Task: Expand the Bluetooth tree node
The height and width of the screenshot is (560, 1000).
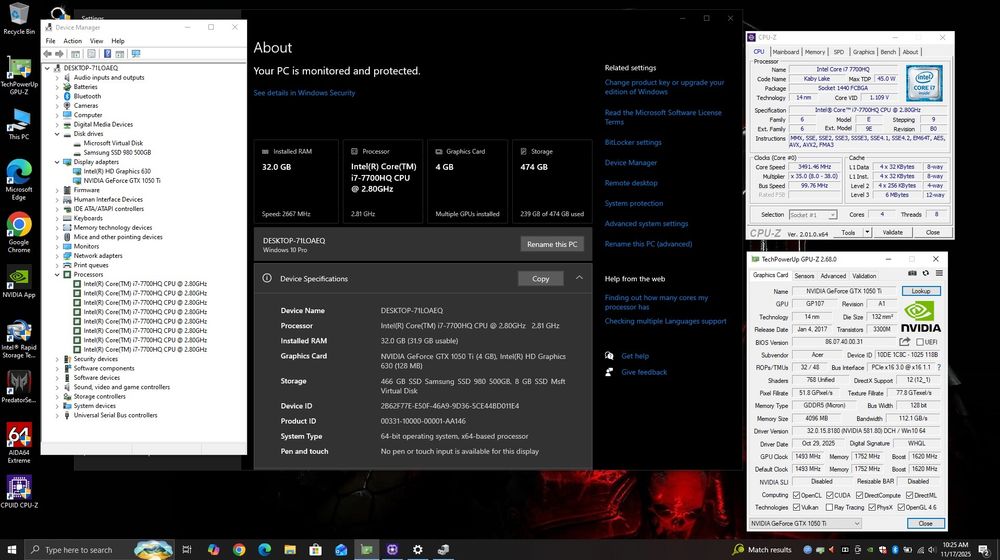Action: pos(57,96)
